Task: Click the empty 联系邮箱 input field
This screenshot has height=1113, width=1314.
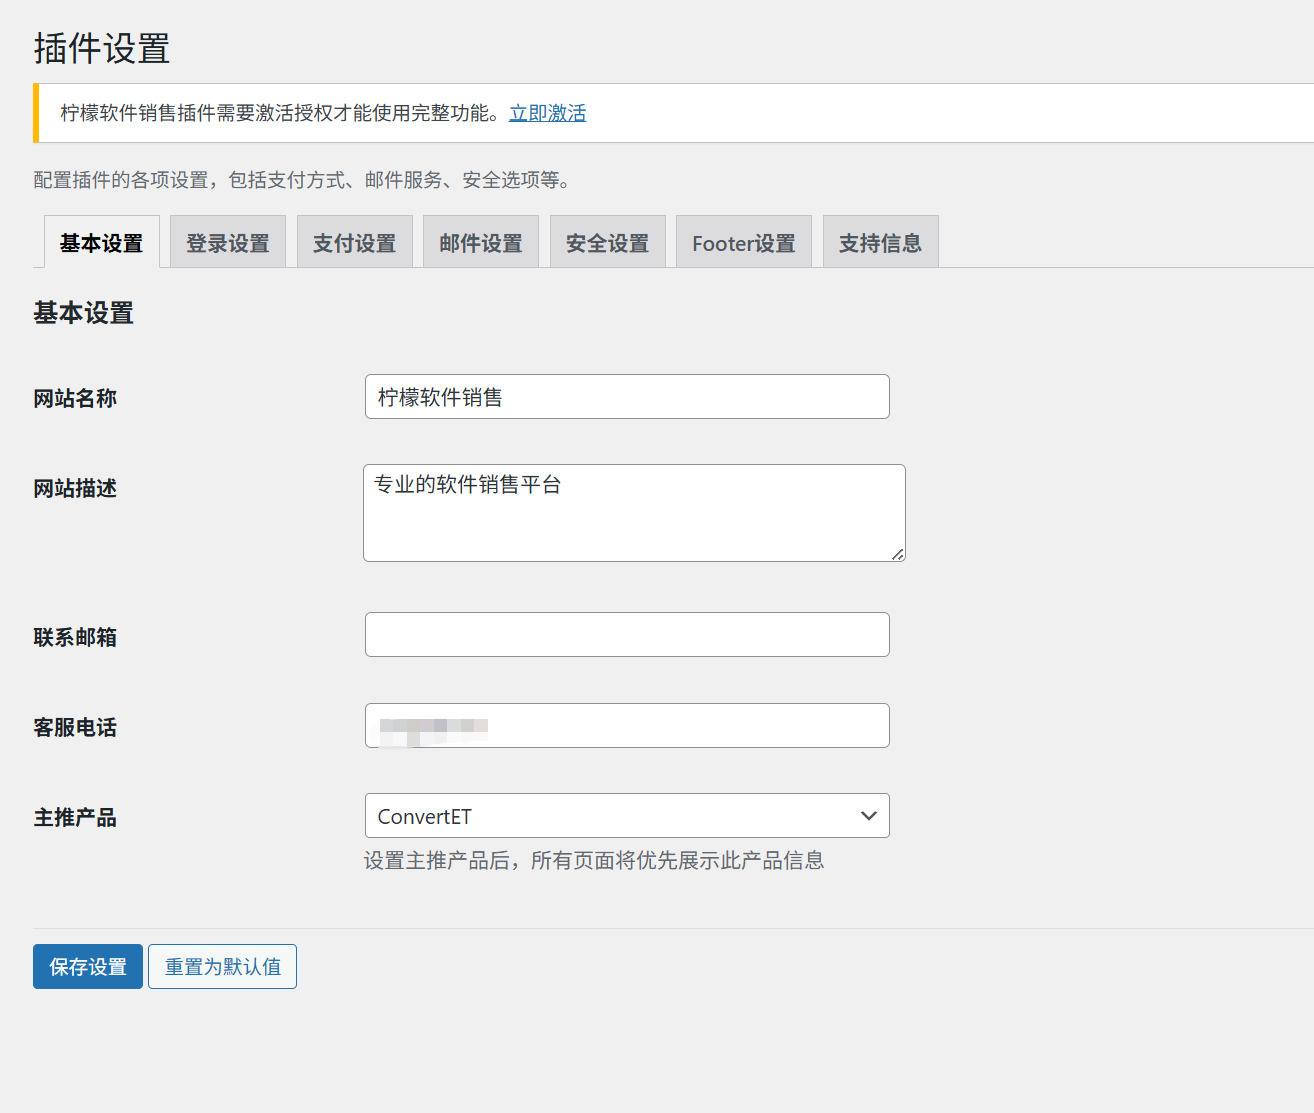Action: [x=627, y=635]
